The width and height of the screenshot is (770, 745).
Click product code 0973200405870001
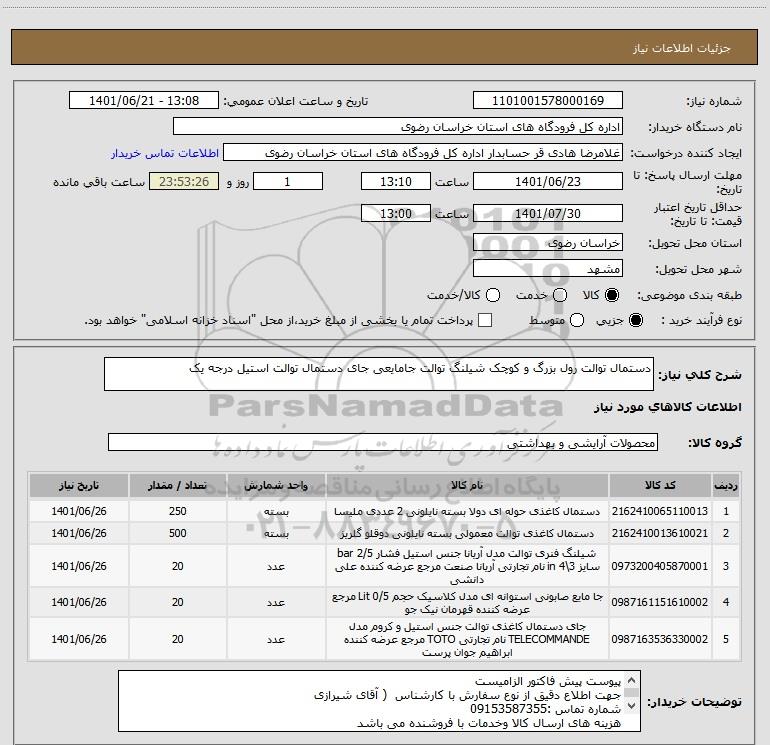pyautogui.click(x=660, y=566)
